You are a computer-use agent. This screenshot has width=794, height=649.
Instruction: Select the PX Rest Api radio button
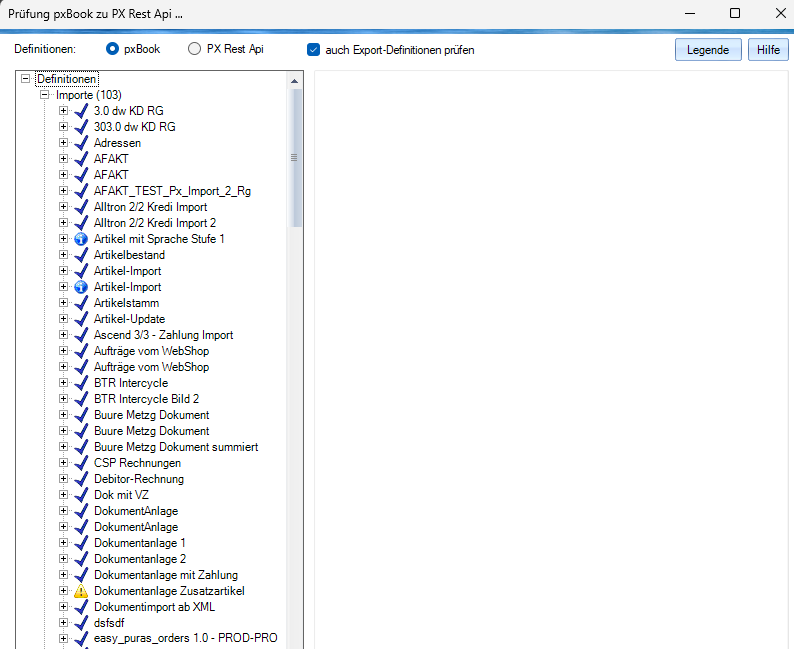(195, 49)
